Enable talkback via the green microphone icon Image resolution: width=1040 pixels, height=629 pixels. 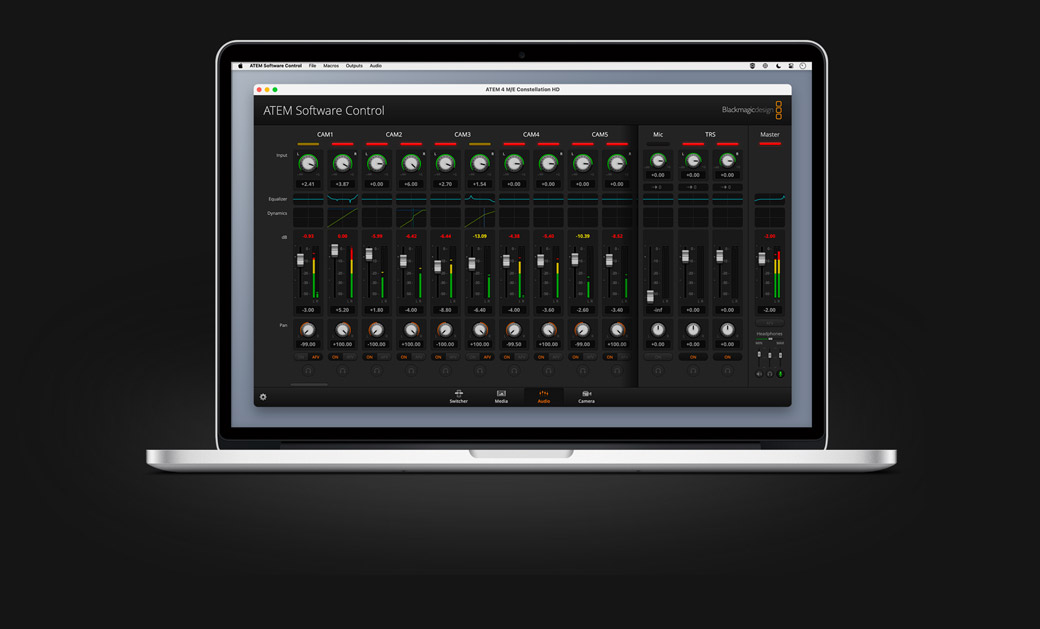click(781, 373)
